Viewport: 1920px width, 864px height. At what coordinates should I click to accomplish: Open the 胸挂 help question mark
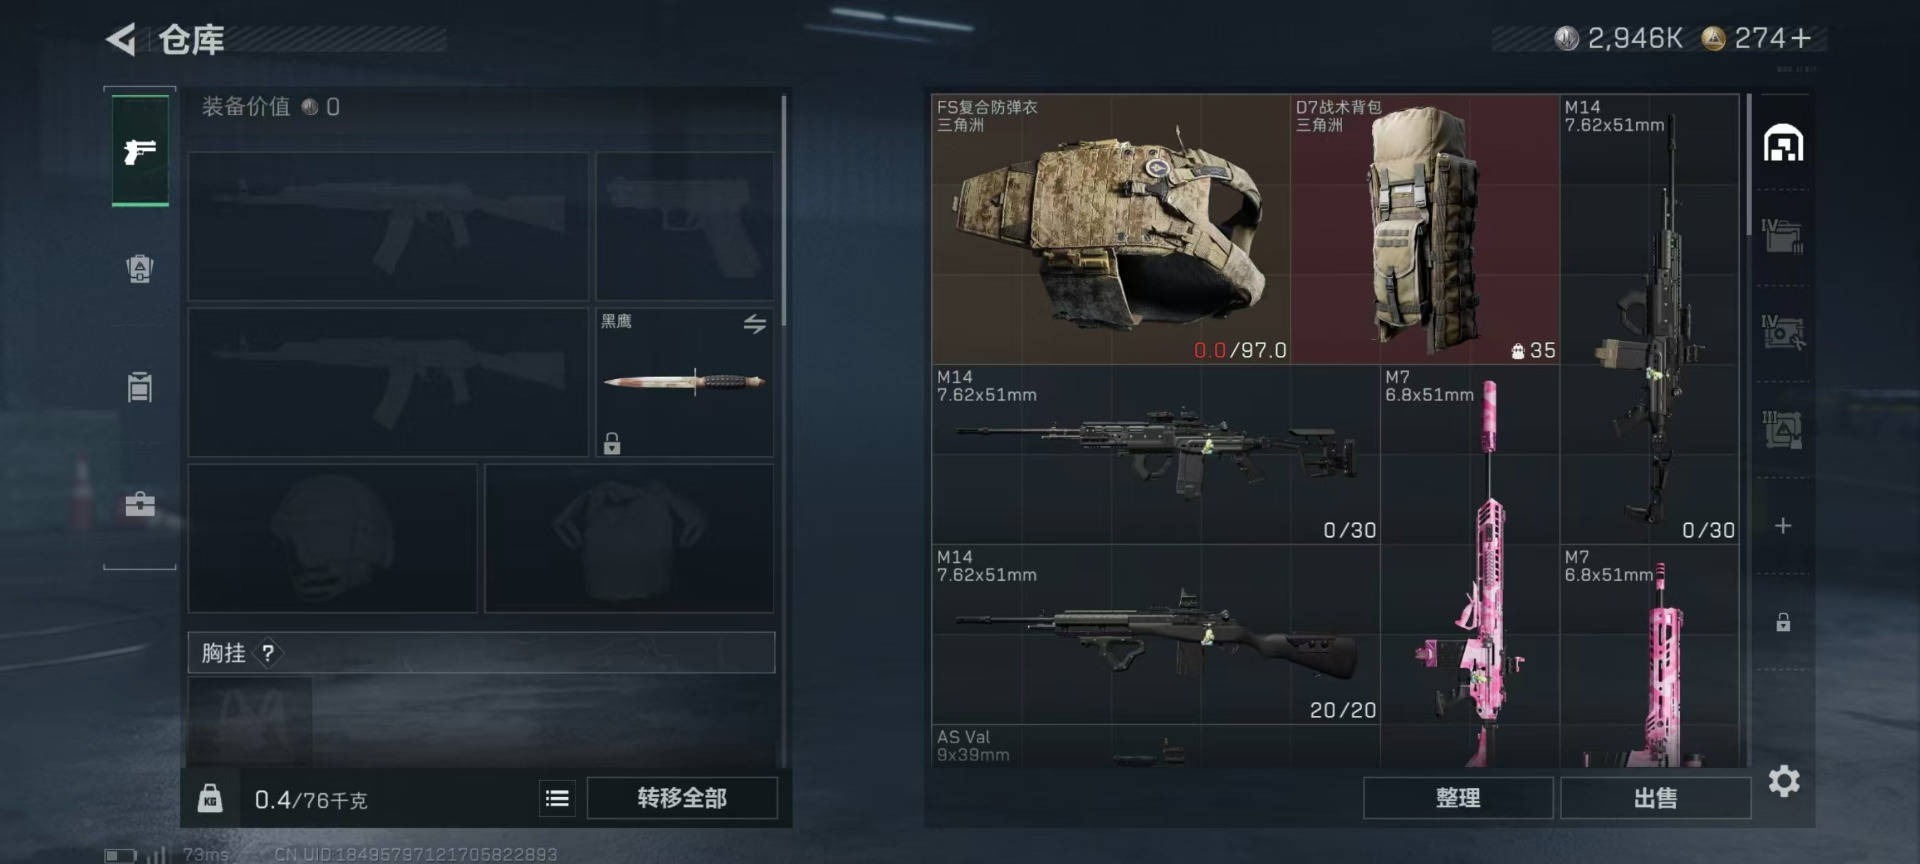pos(268,653)
